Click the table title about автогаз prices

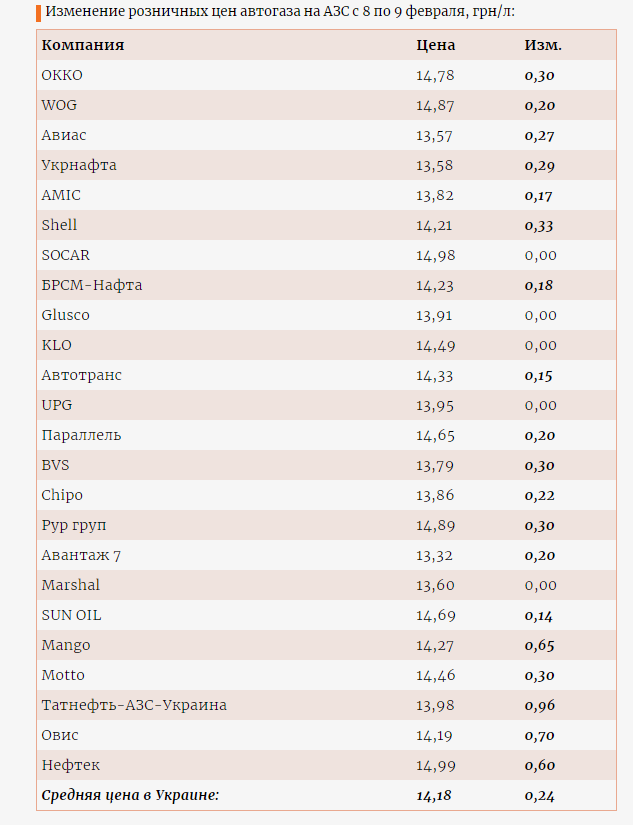[x=280, y=12]
